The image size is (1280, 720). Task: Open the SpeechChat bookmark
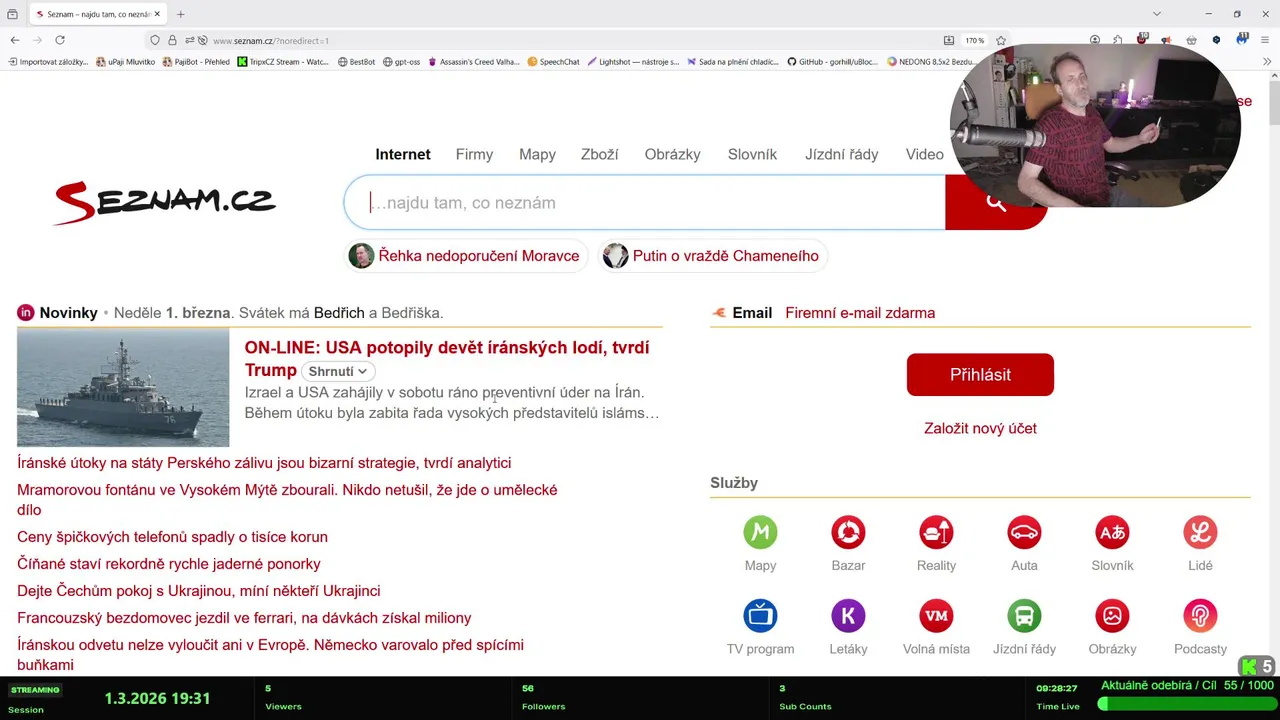(553, 62)
